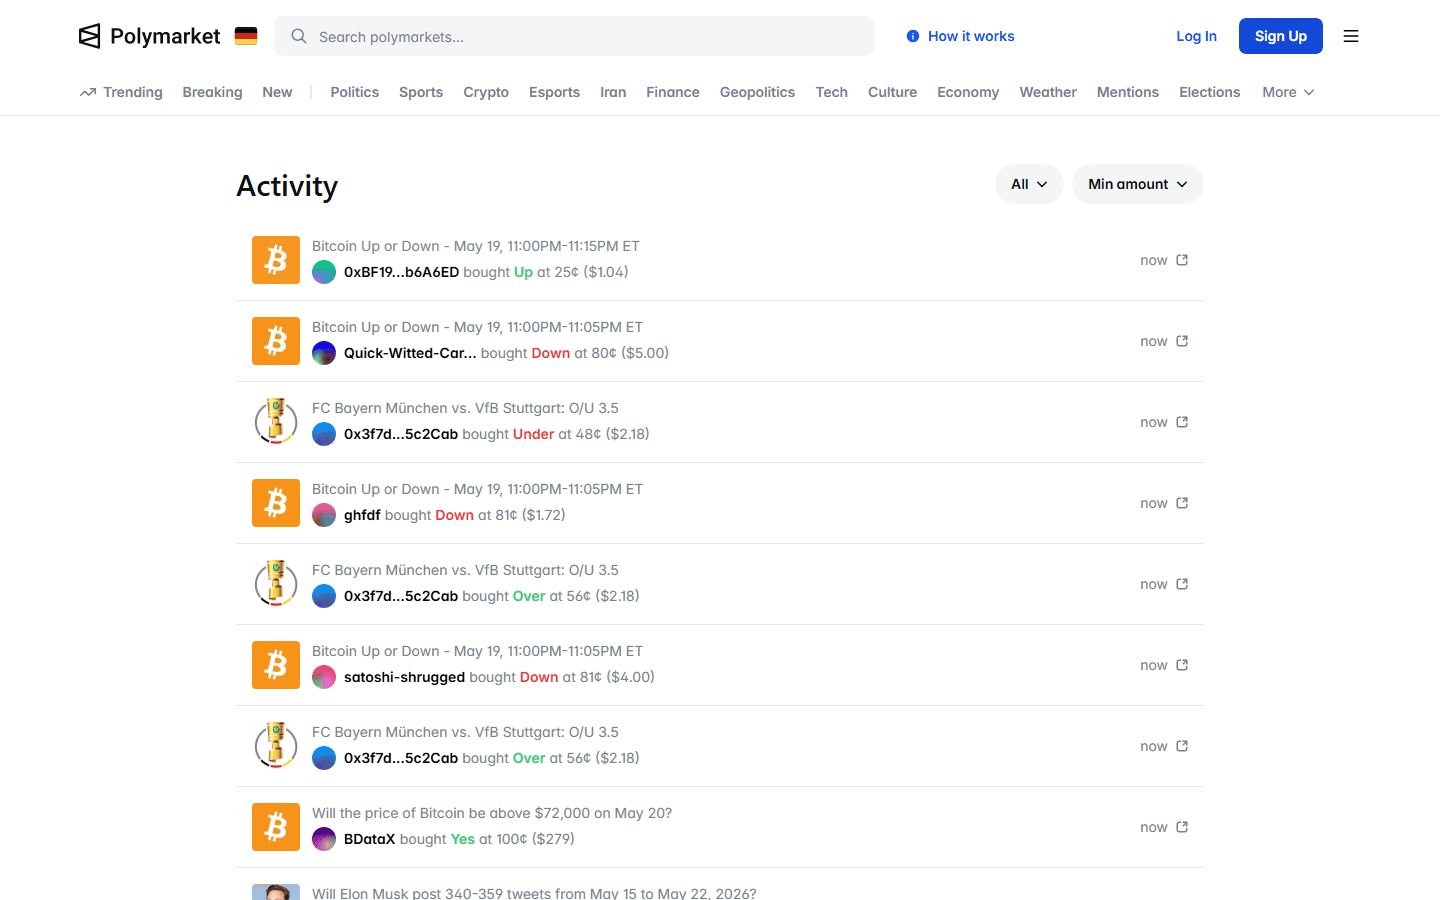Click Bitcoin icon of the $72,000 market

point(276,827)
